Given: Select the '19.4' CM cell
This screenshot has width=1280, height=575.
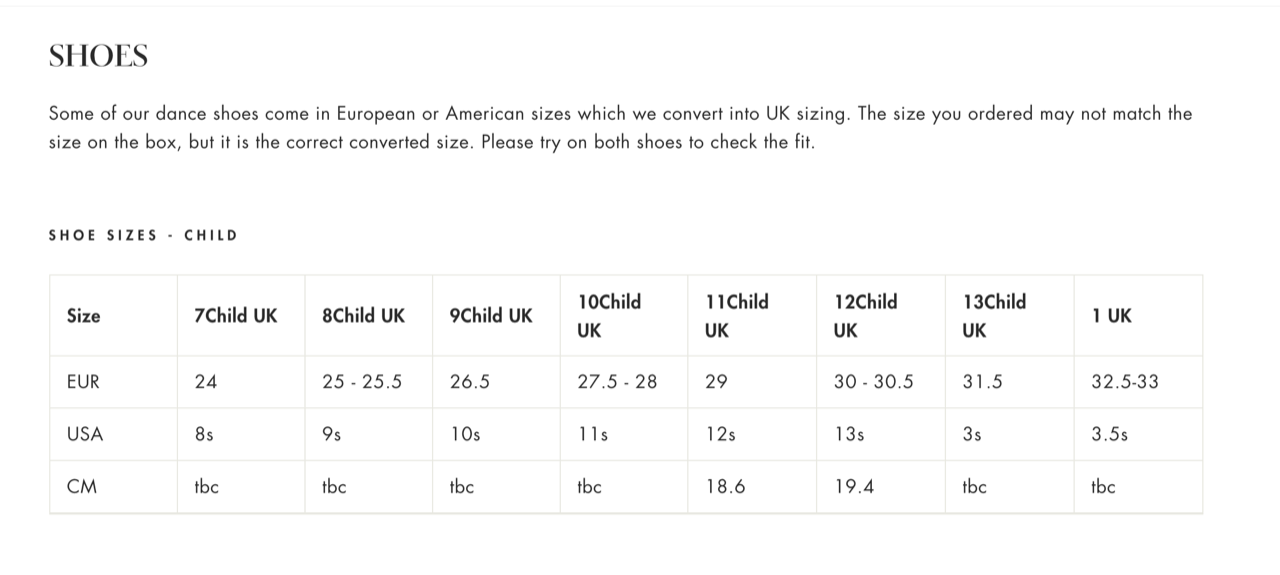Looking at the screenshot, I should coord(854,487).
